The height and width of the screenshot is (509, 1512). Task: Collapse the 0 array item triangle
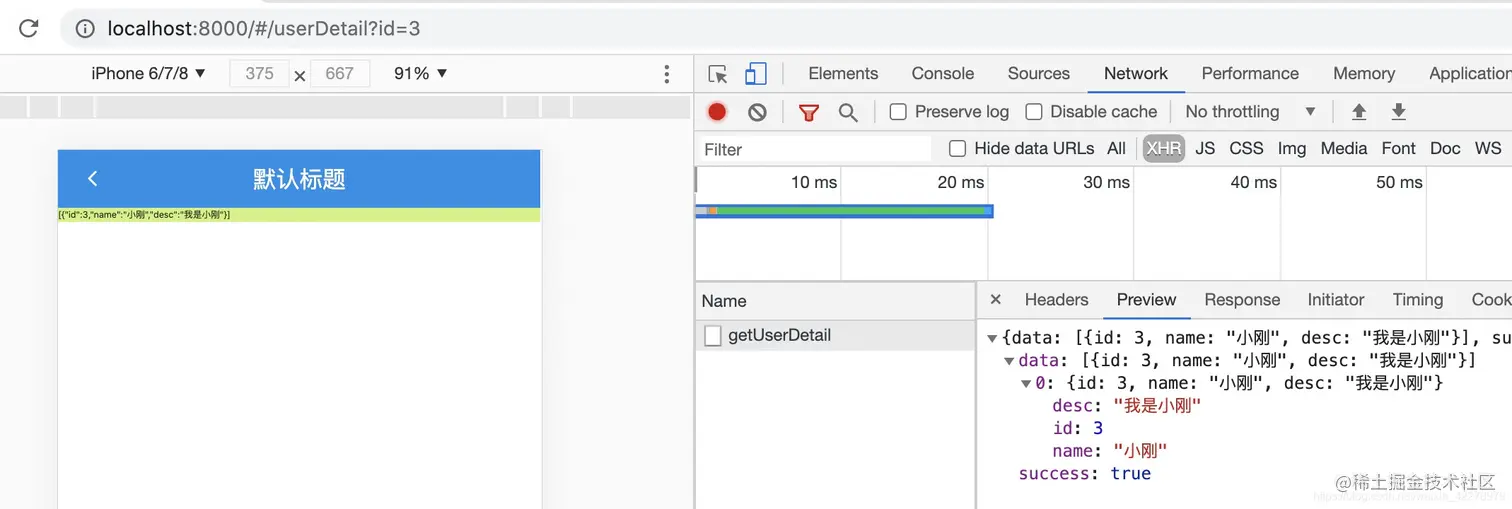click(x=1026, y=384)
